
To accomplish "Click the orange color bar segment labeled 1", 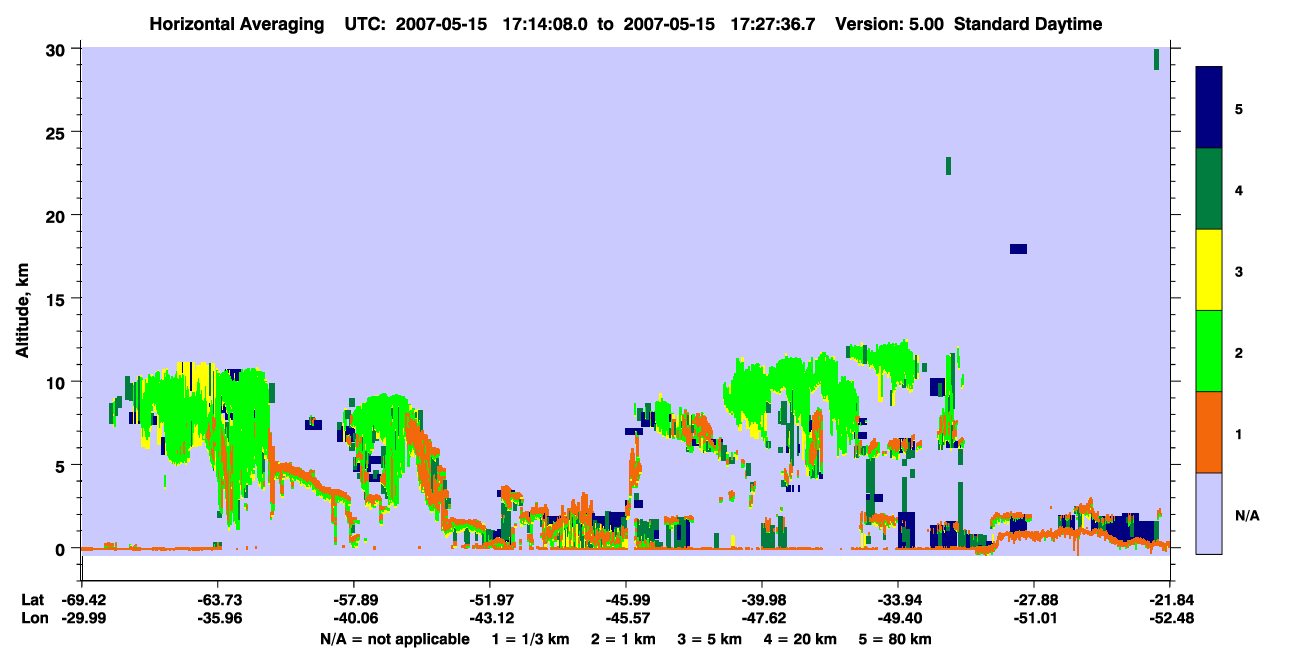I will coord(1209,432).
